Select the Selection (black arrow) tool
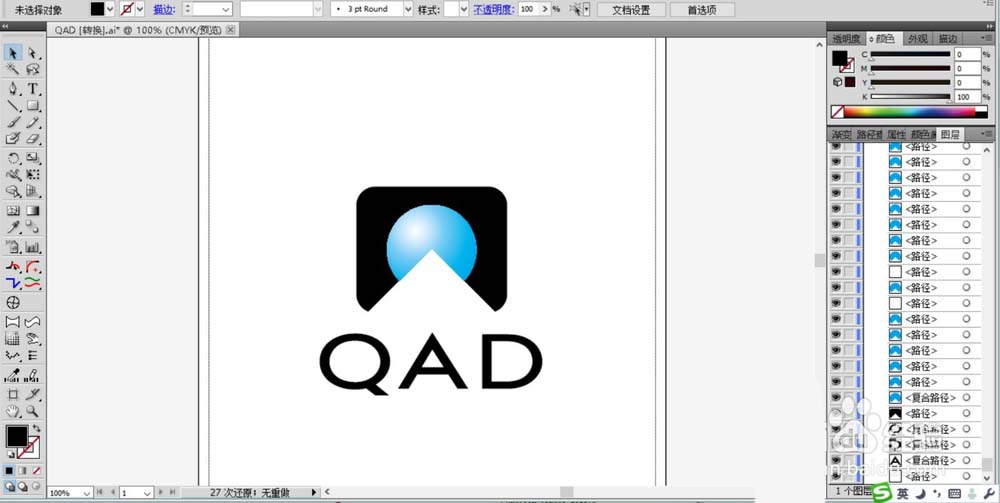The width and height of the screenshot is (1000, 503). point(13,53)
